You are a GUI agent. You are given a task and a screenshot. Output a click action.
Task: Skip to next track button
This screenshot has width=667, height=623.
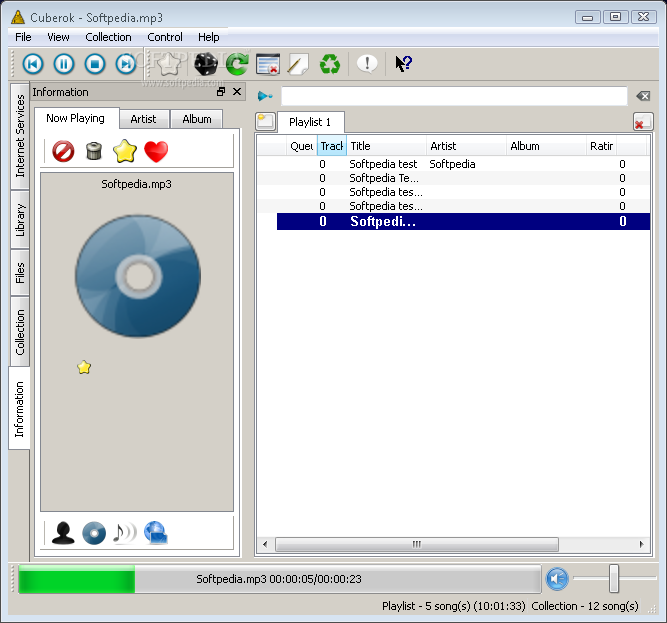point(126,64)
